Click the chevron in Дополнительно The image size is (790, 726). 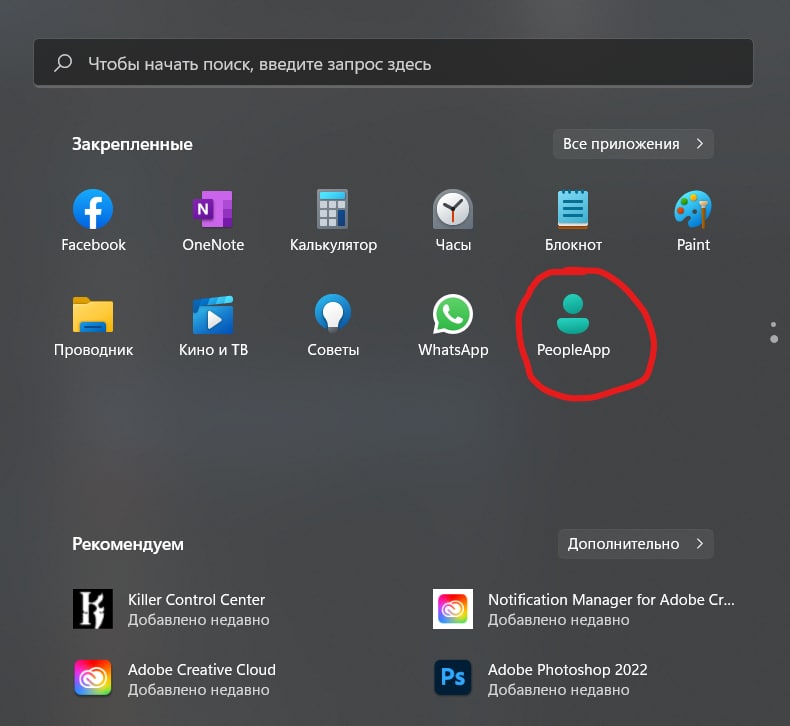[x=699, y=543]
